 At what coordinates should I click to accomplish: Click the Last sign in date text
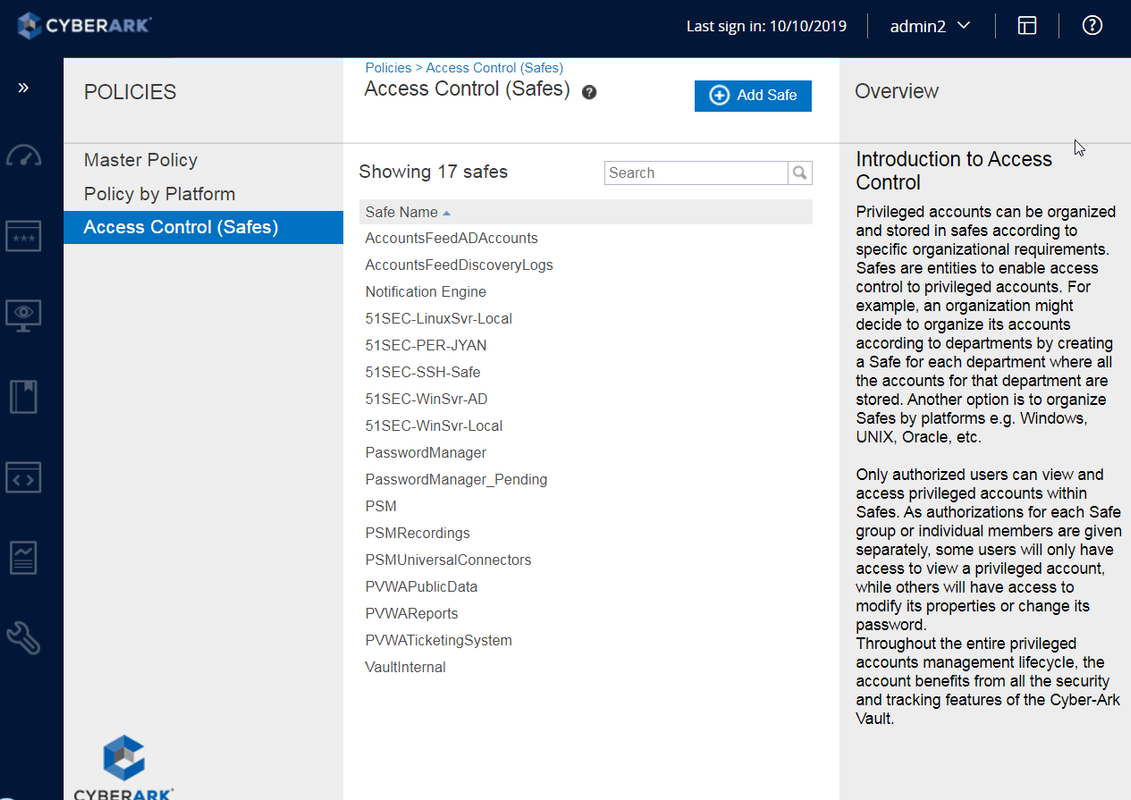[x=766, y=26]
